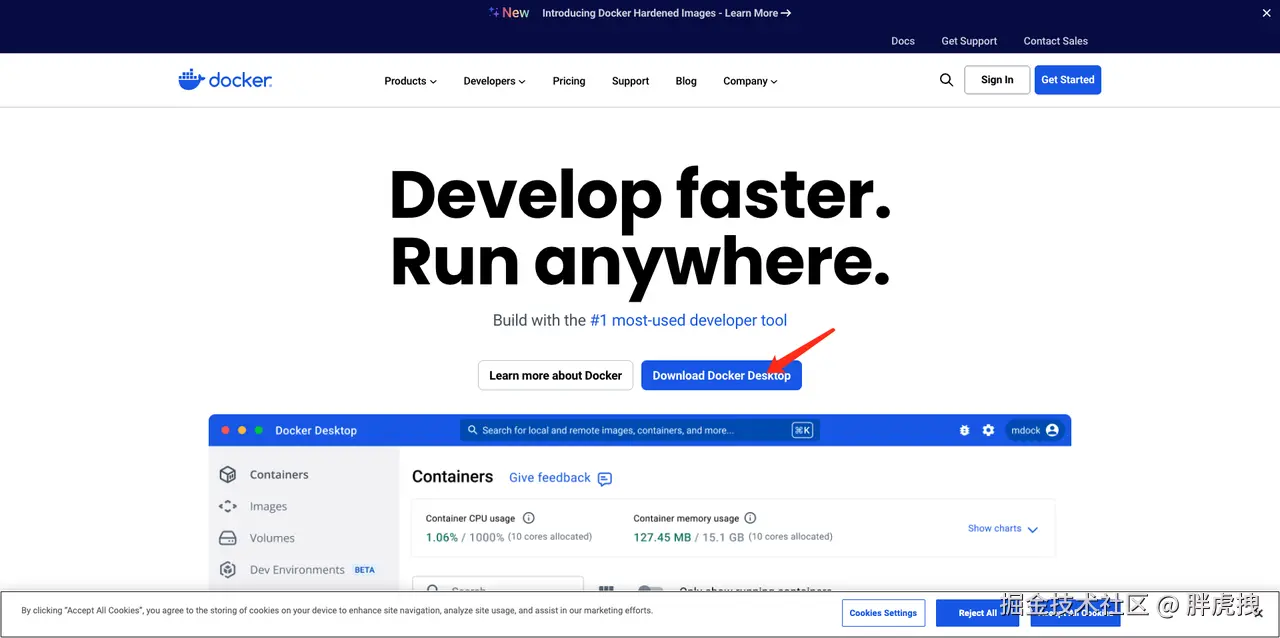
Task: Click the Get Started button
Action: (1068, 80)
